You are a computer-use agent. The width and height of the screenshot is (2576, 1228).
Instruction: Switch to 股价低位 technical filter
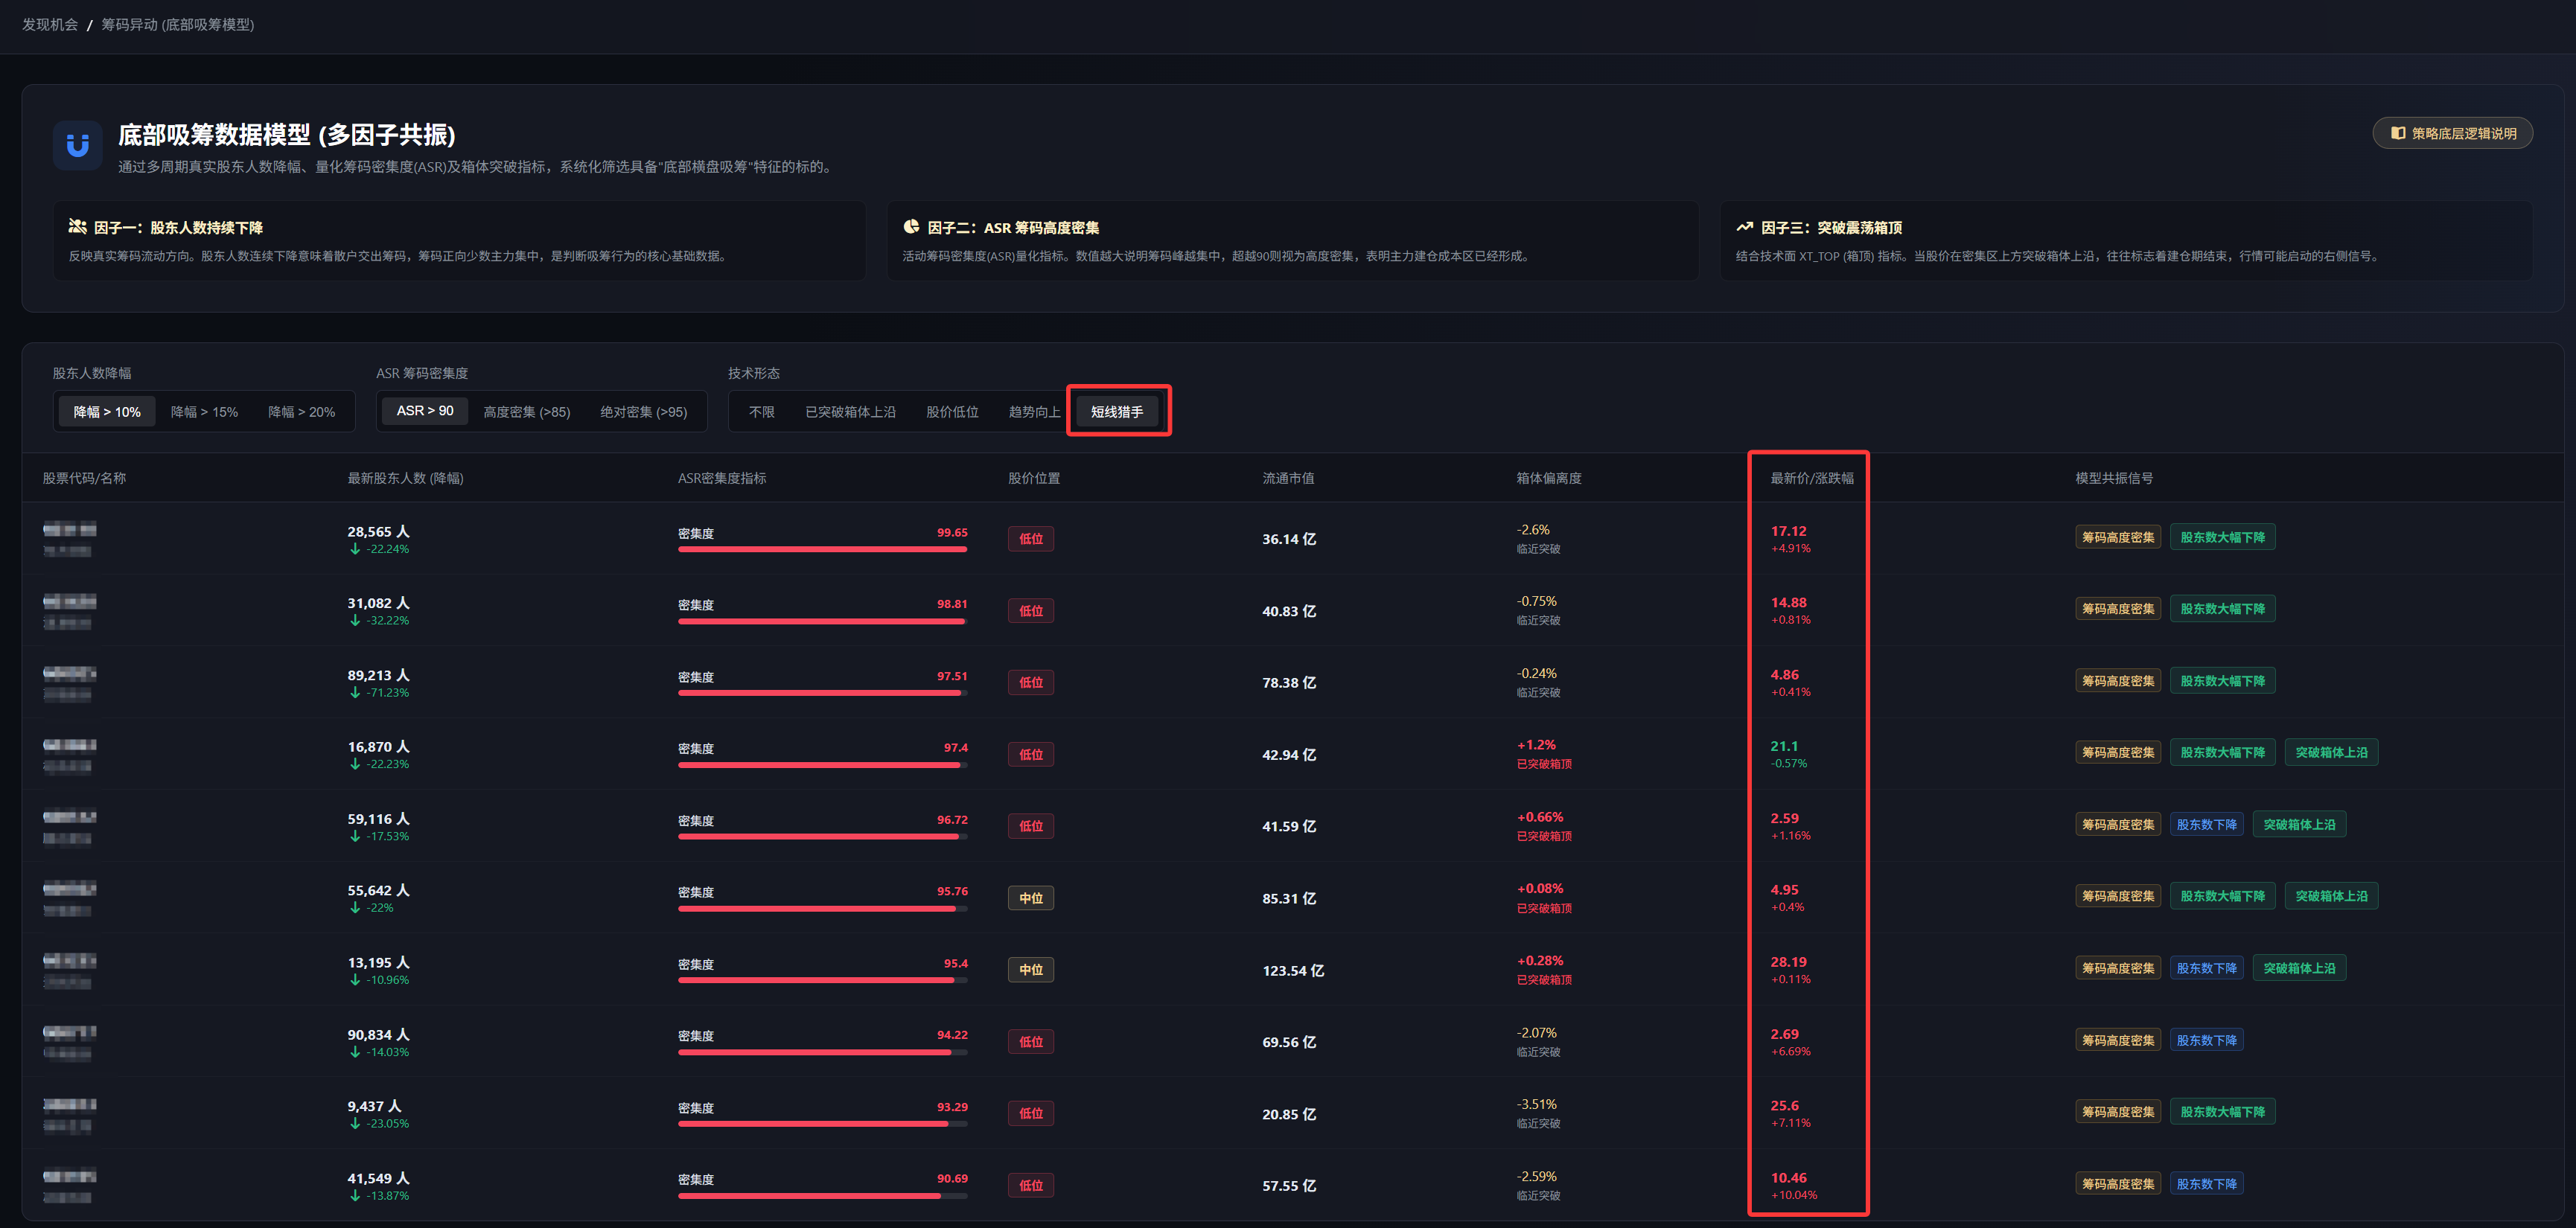click(x=952, y=412)
